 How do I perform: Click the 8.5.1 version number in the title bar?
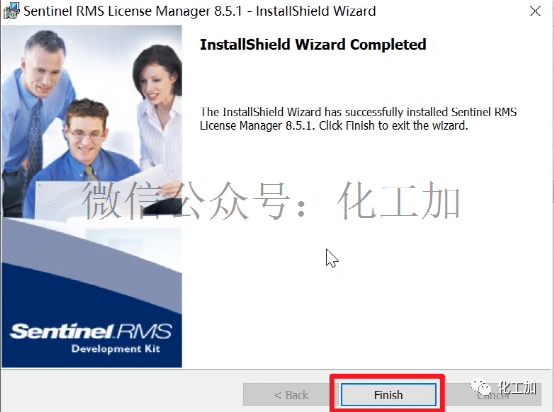(x=228, y=11)
